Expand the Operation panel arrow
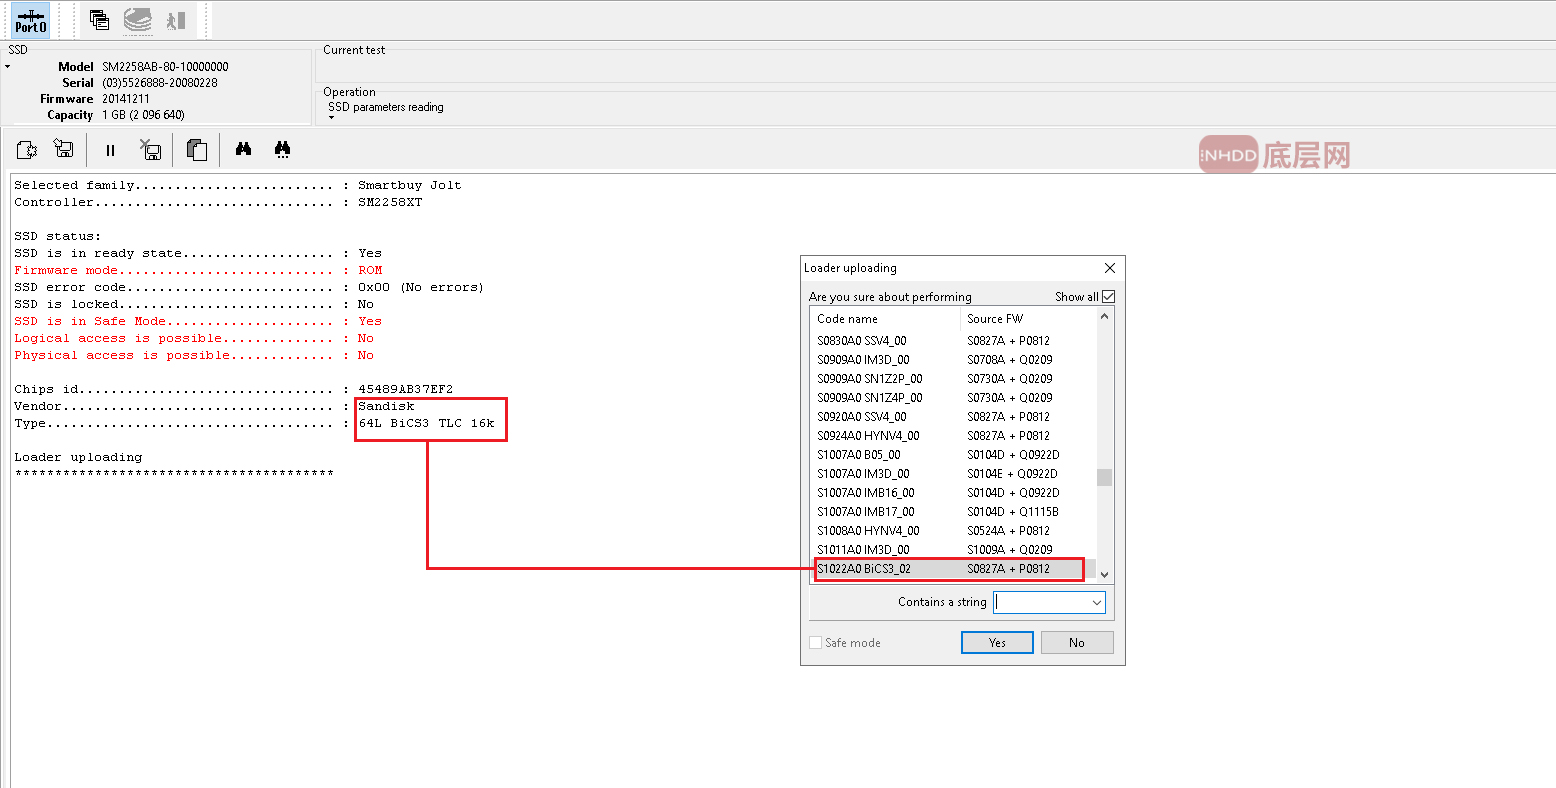 click(332, 118)
